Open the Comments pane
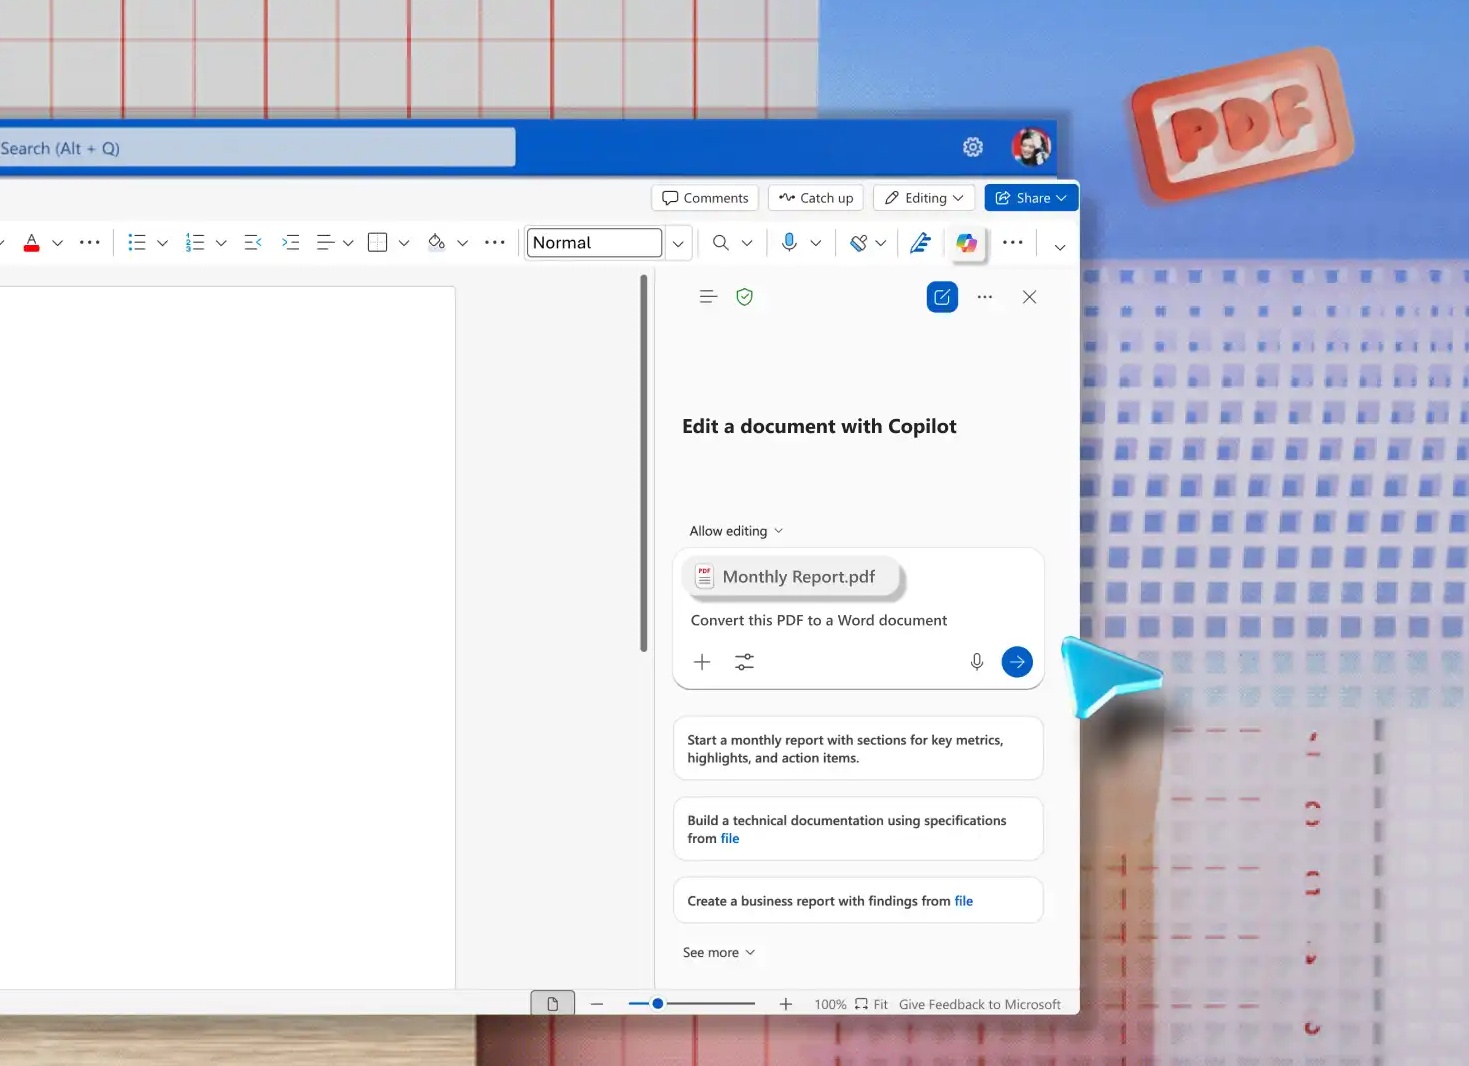 (x=705, y=198)
